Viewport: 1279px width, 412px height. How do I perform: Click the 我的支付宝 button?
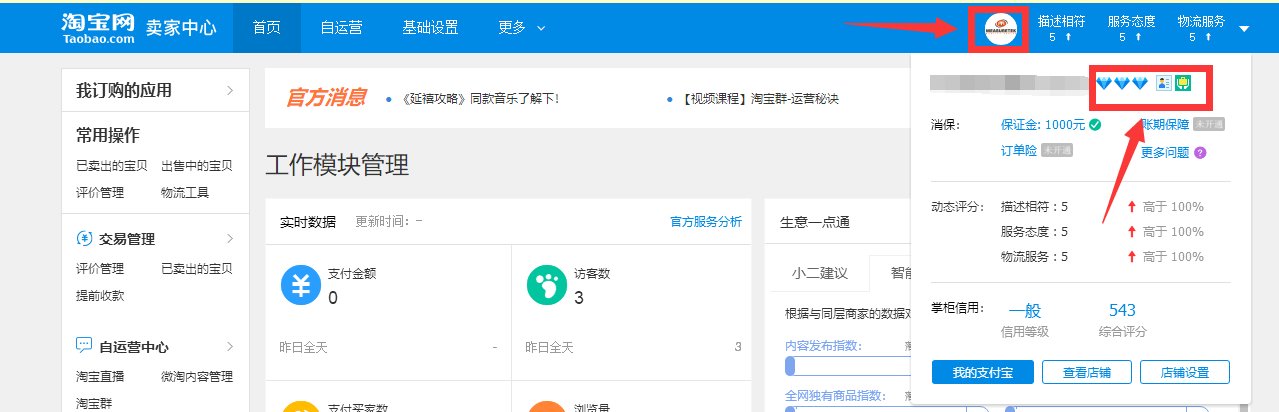pyautogui.click(x=983, y=373)
